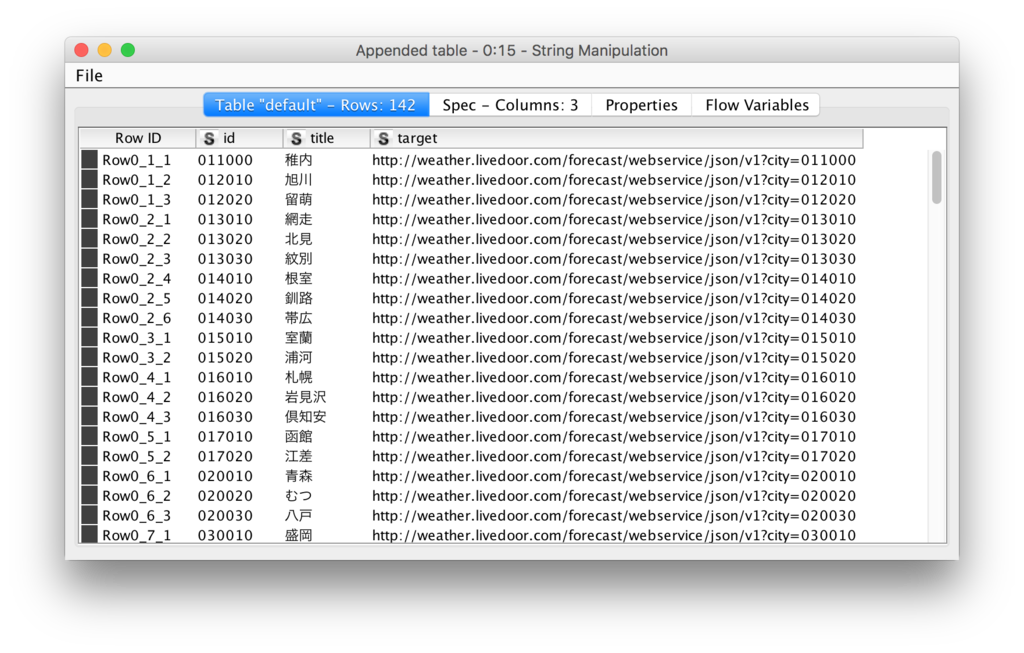Screen dimensions: 1024x653
Task: Click title cell 釧路
Action: click(298, 298)
